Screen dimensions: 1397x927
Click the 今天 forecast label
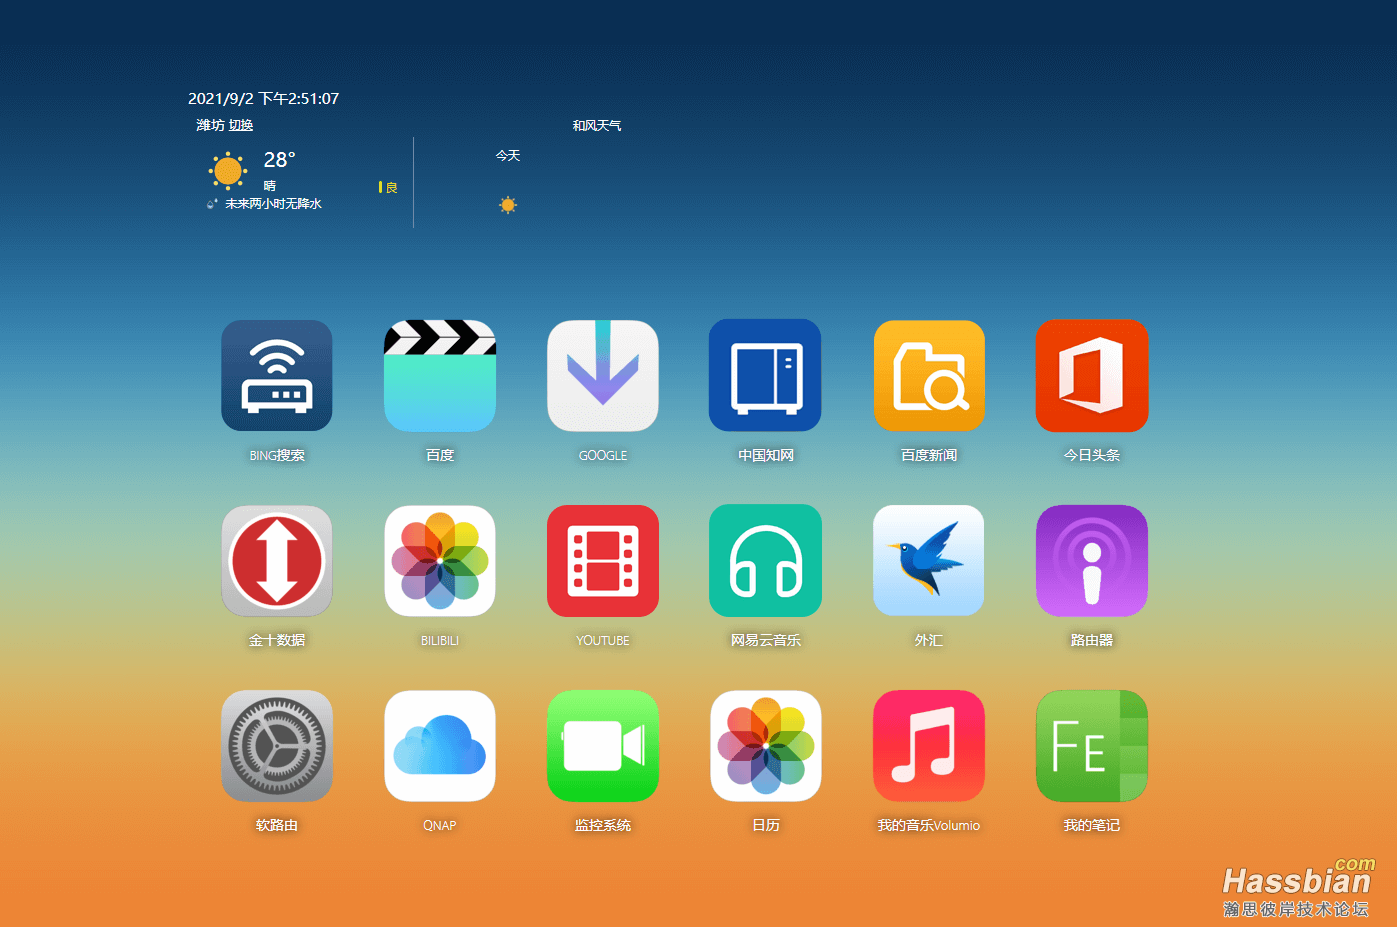[508, 155]
